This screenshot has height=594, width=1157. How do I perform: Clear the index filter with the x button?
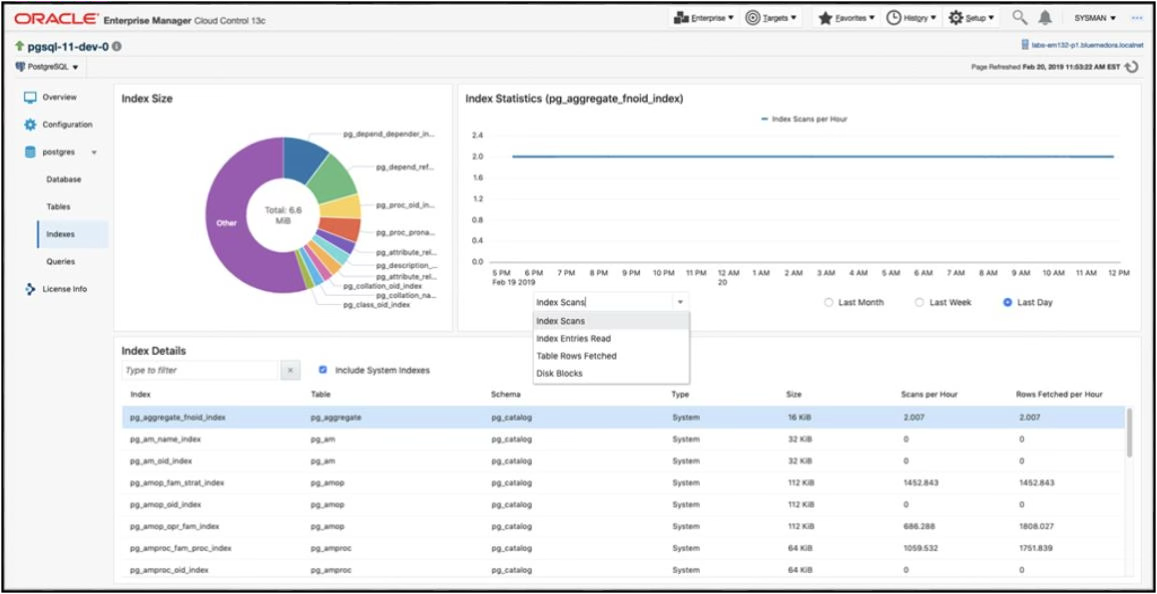pos(289,369)
